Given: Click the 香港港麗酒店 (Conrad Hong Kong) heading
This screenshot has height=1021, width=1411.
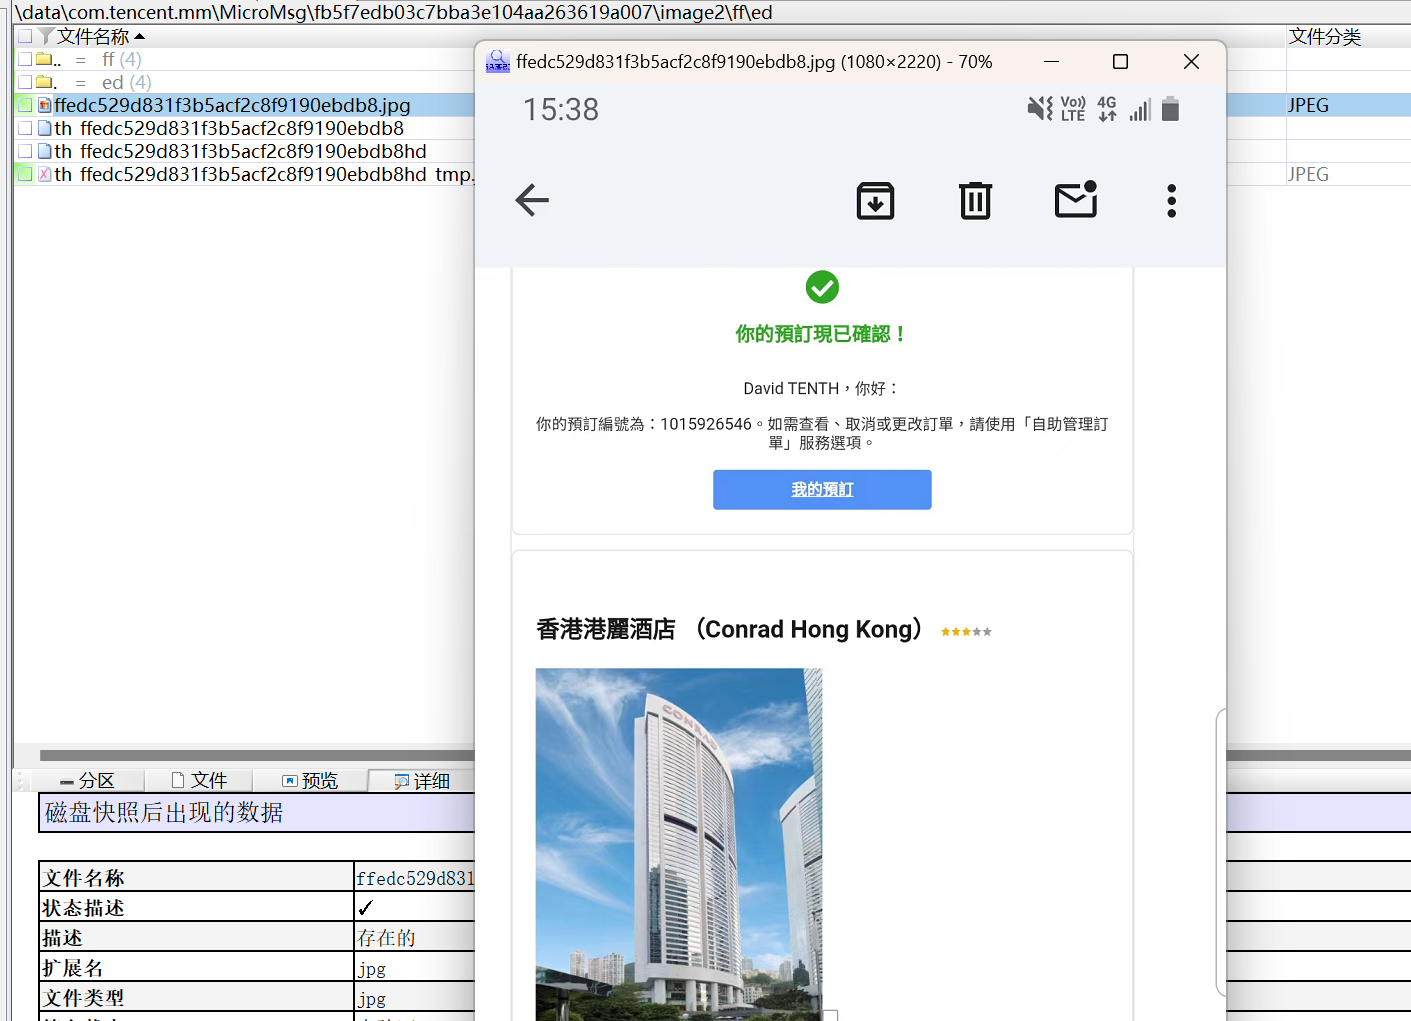Looking at the screenshot, I should 729,629.
